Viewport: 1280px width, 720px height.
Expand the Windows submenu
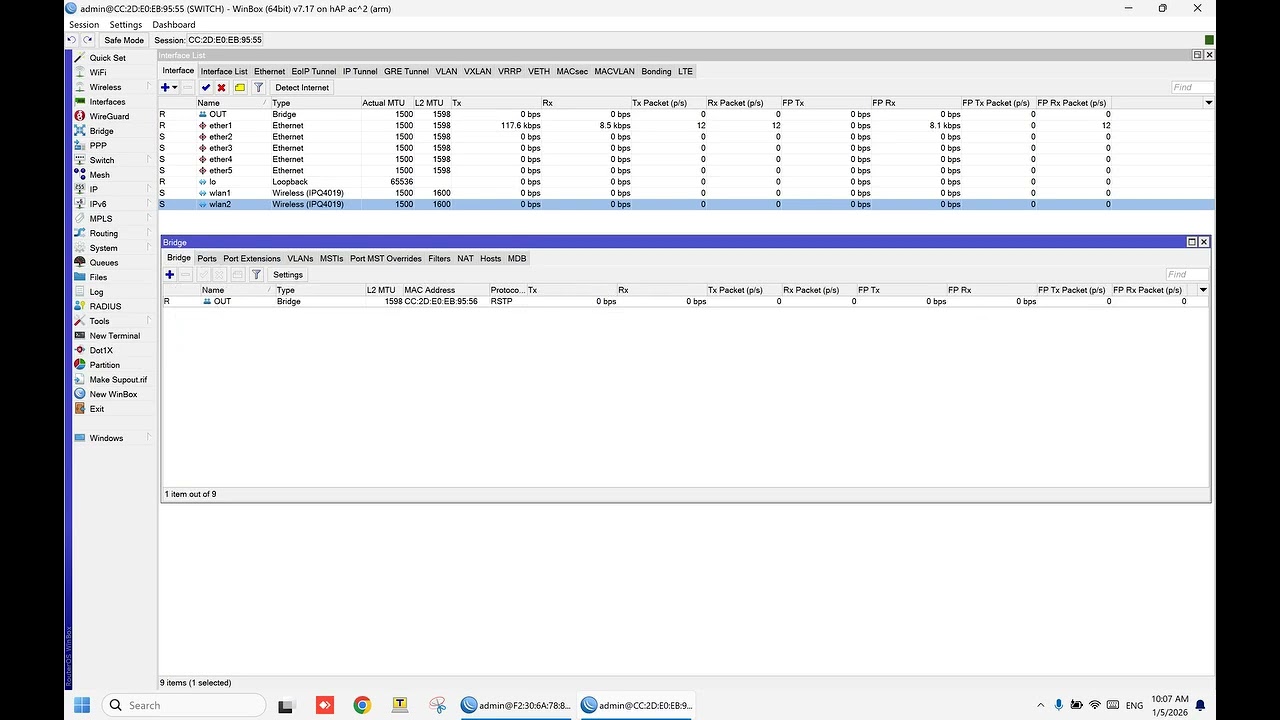click(x=150, y=438)
